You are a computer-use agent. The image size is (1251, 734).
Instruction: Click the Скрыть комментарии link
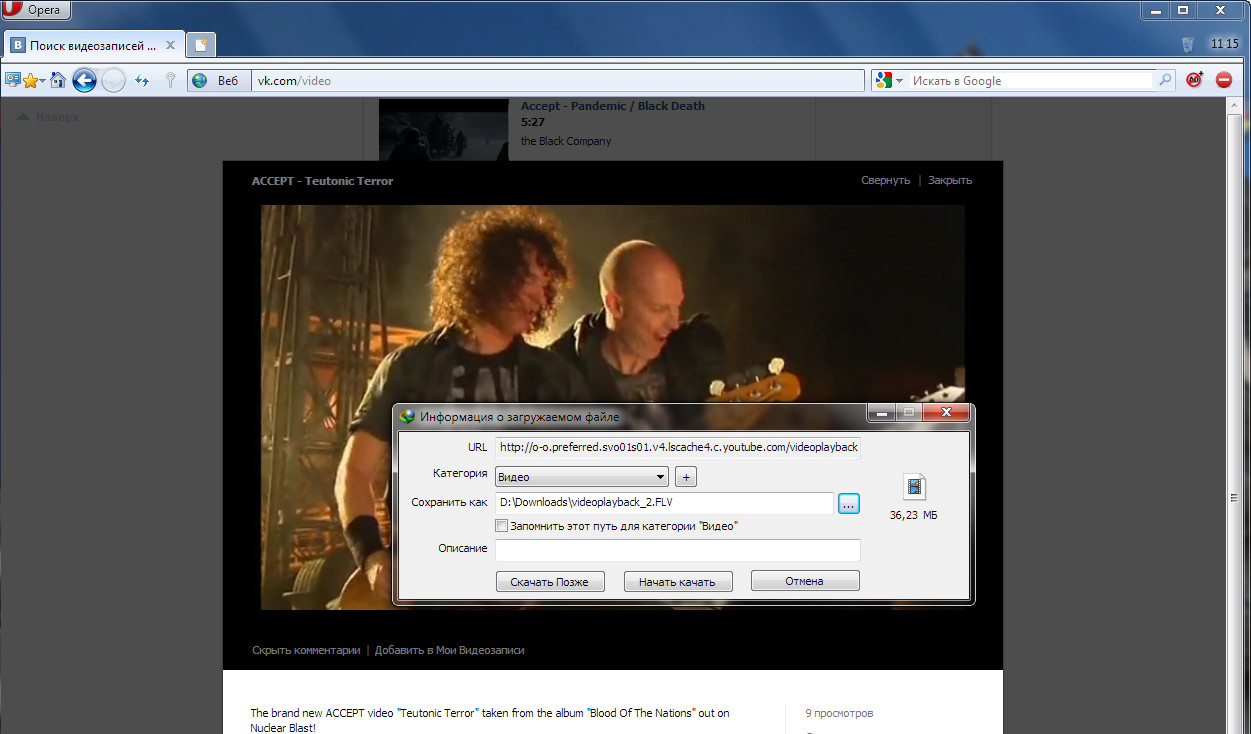click(306, 650)
